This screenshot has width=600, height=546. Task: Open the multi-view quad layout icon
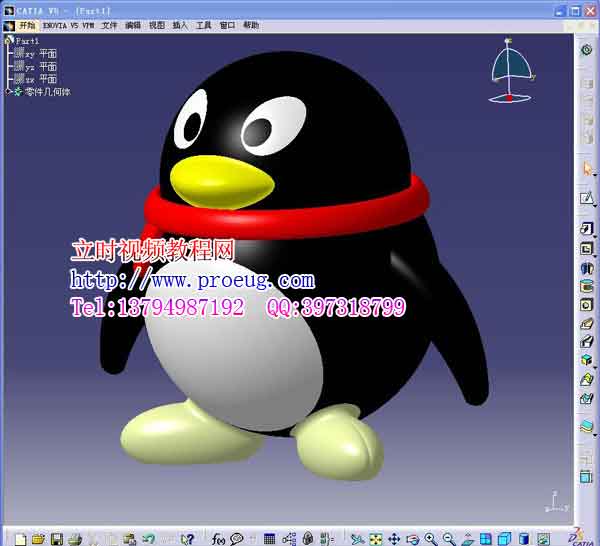(486, 539)
